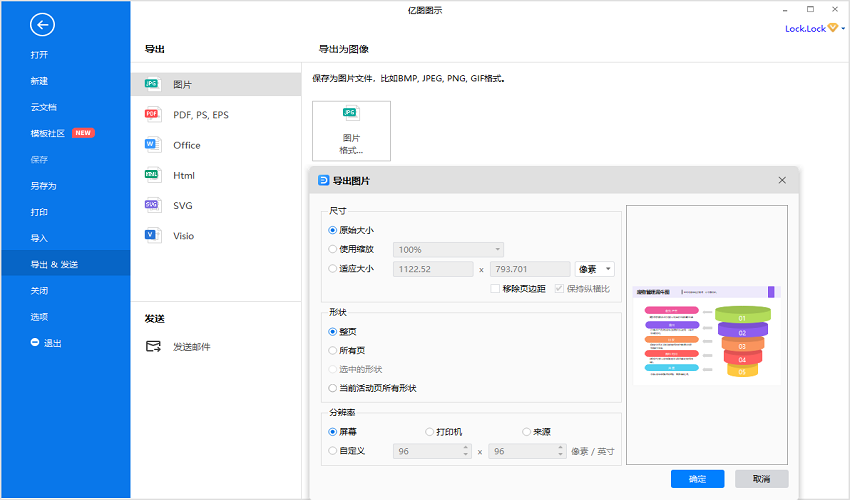The image size is (850, 500).
Task: Open the 图片格式 export tile
Action: pyautogui.click(x=351, y=130)
